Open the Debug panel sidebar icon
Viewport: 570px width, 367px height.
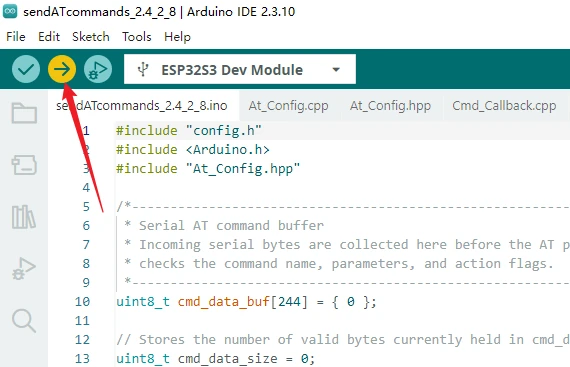tap(24, 269)
